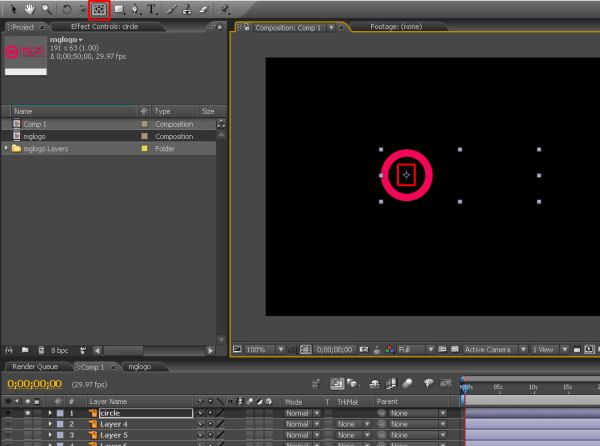This screenshot has width=600, height=446.
Task: Click the Live Update icon in timeline
Action: (337, 383)
